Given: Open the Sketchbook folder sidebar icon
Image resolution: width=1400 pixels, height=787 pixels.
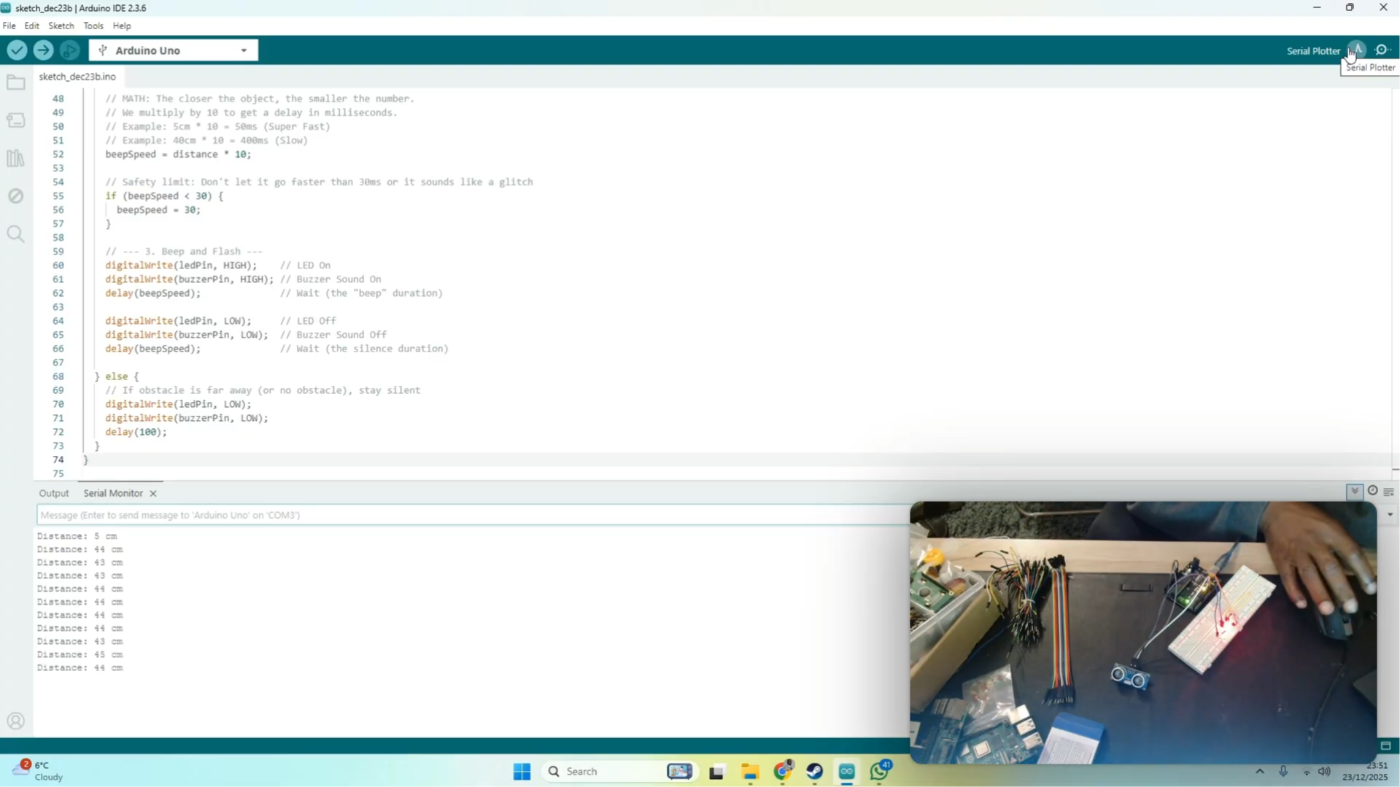Looking at the screenshot, I should point(15,83).
